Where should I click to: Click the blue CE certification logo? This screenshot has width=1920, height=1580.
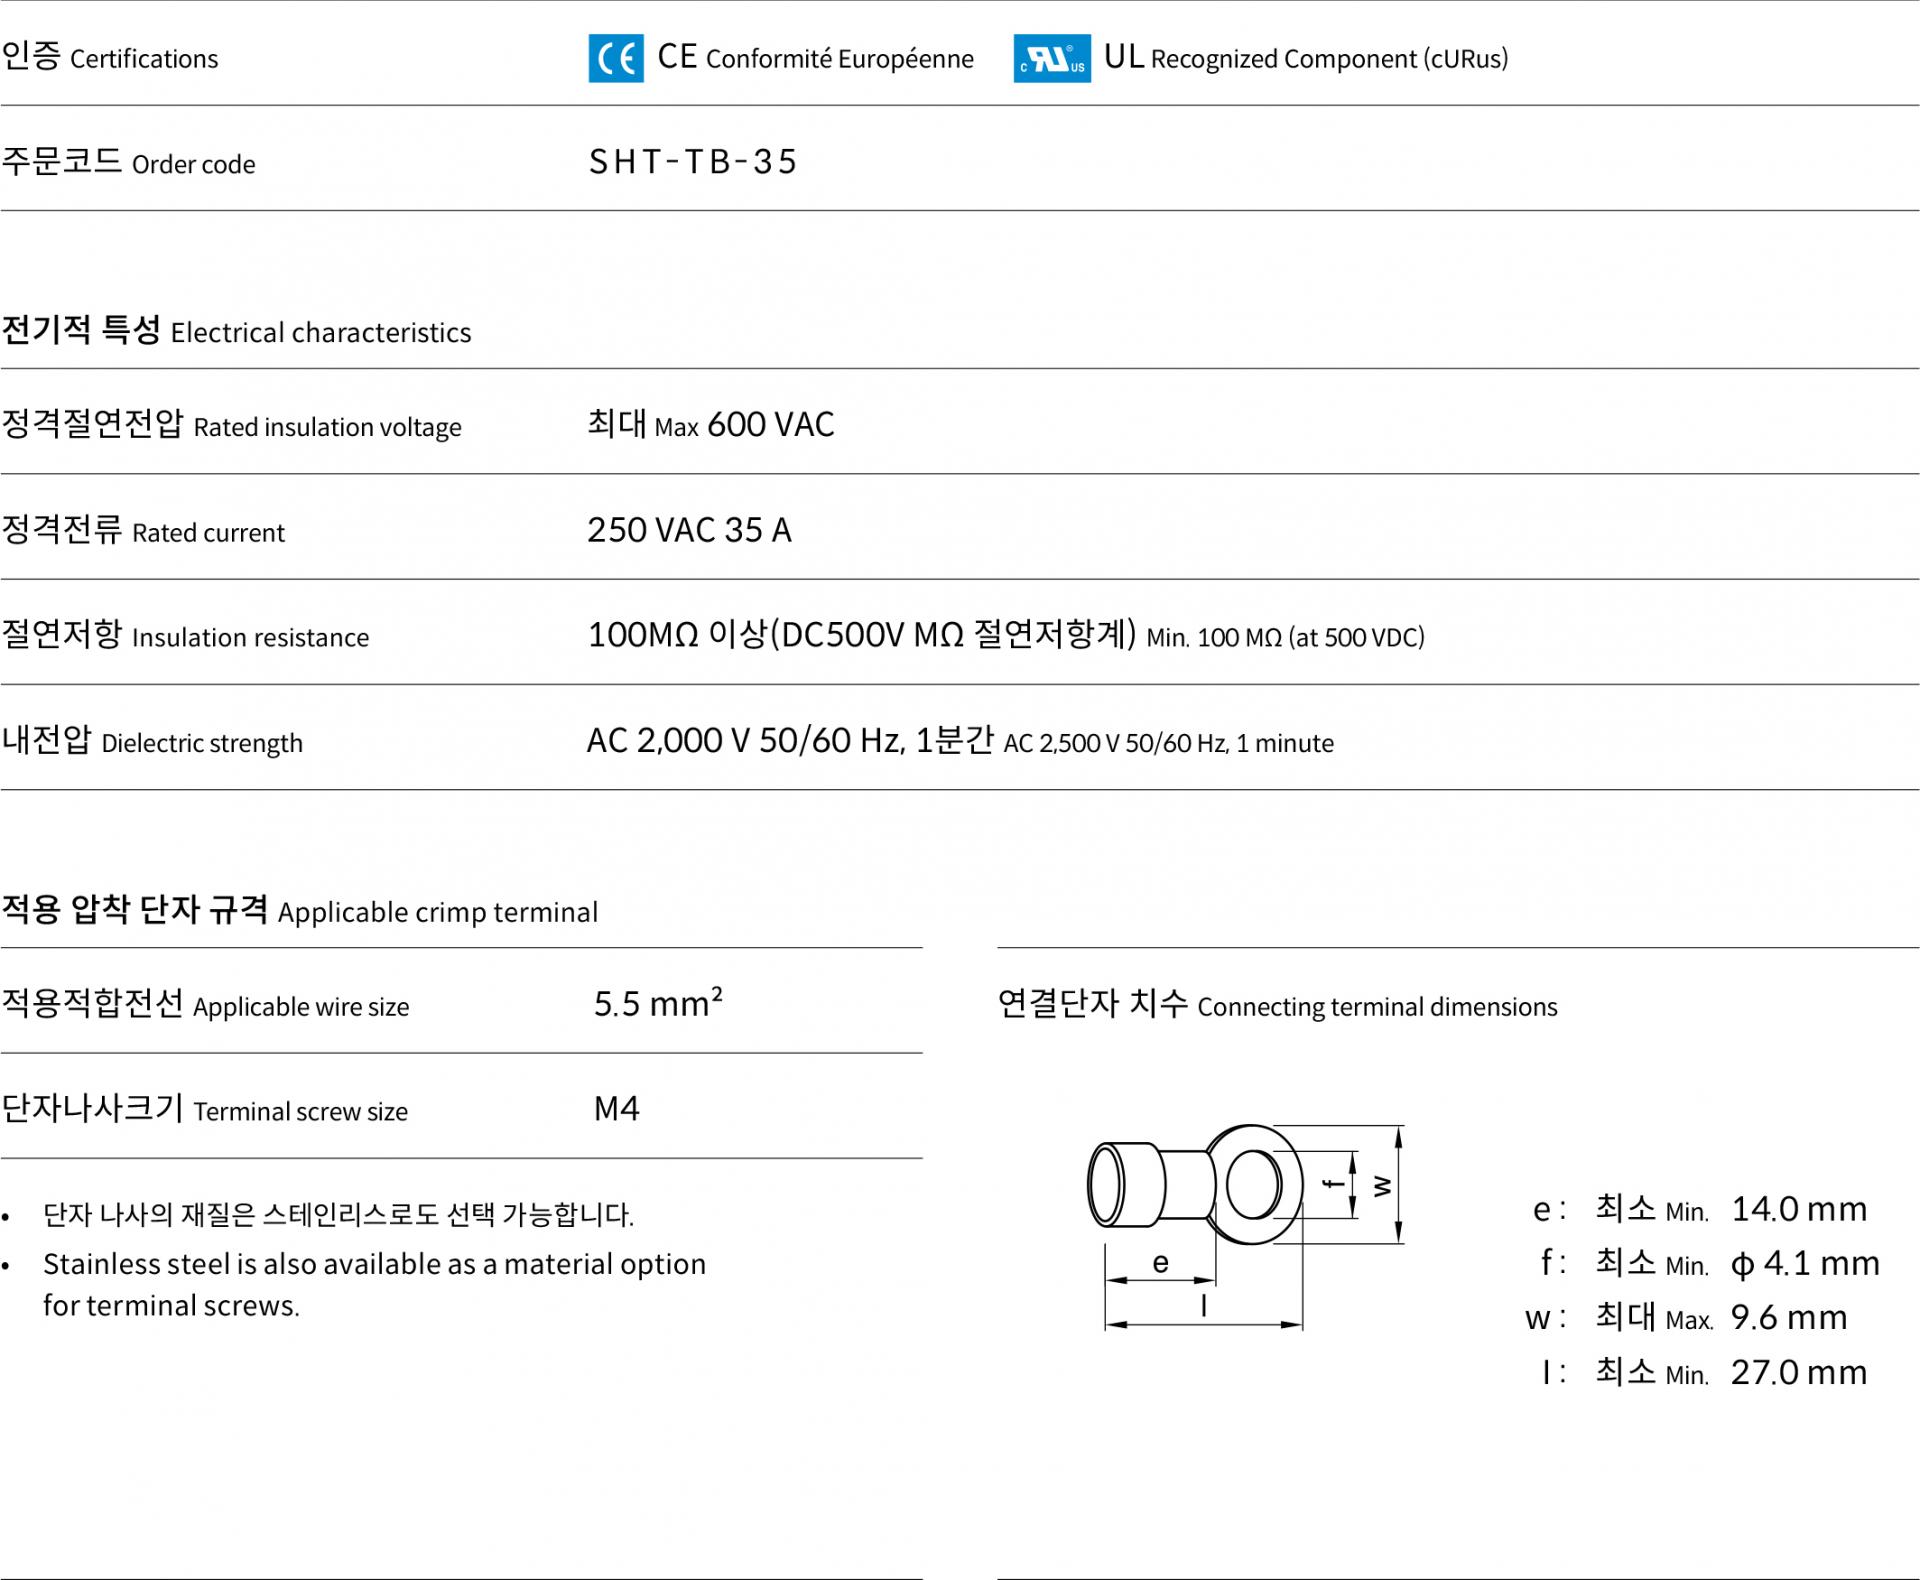click(x=616, y=58)
